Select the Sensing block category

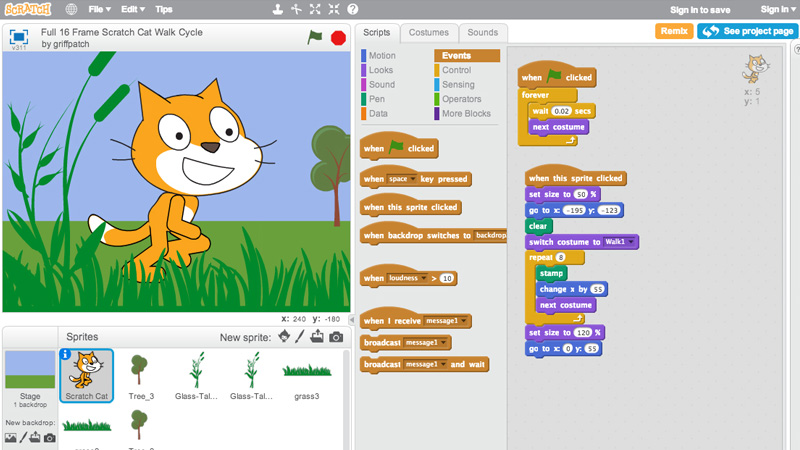tap(458, 85)
